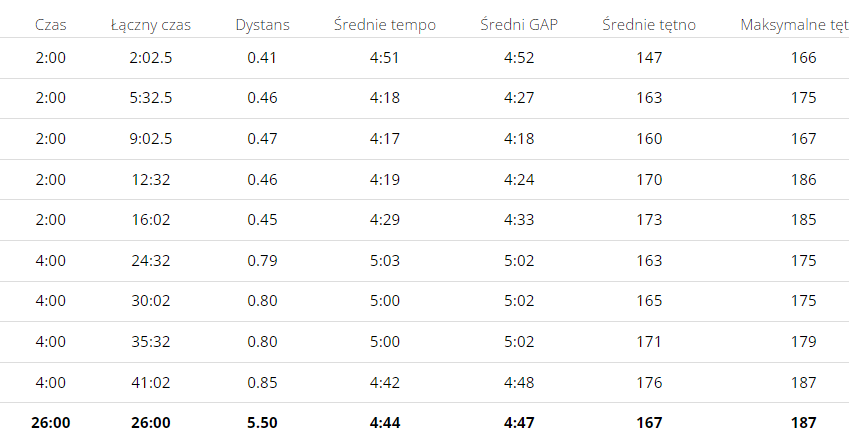Select the summary average pace 4:44
This screenshot has width=851, height=436.
(385, 423)
